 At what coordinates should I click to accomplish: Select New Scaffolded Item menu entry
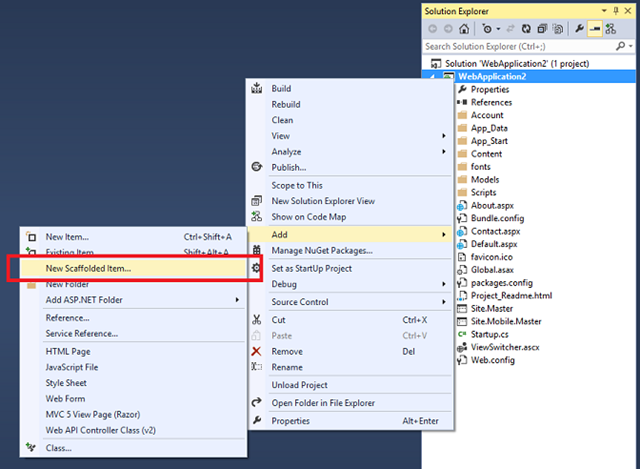tap(133, 269)
